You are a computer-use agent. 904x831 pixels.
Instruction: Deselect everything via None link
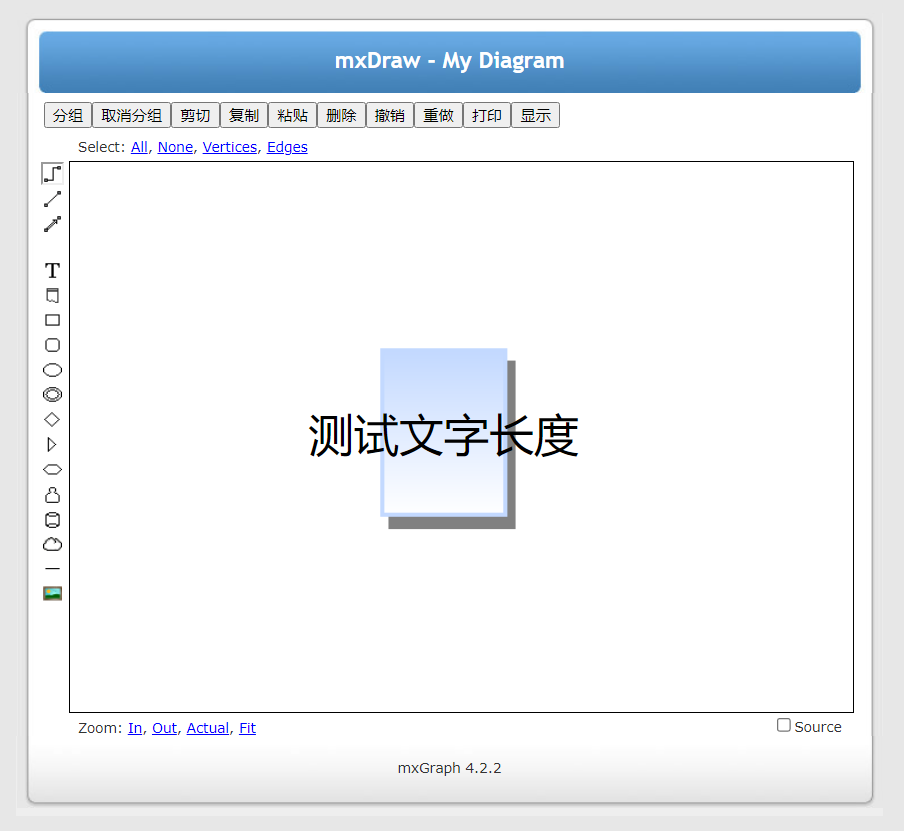point(175,147)
